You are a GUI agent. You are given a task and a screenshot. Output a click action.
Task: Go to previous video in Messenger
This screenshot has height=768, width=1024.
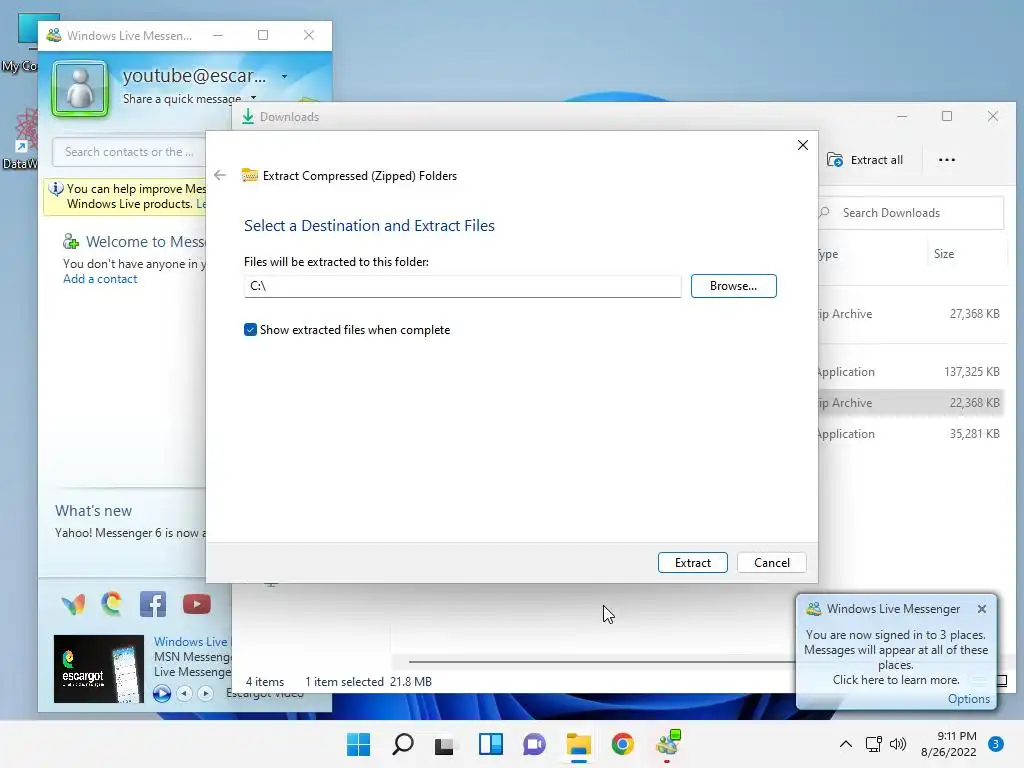pos(185,694)
